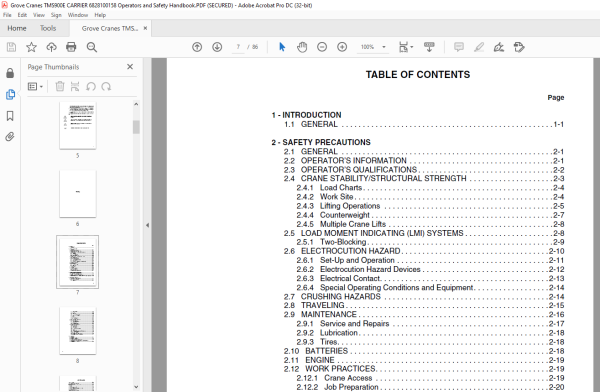Image resolution: width=600 pixels, height=392 pixels.
Task: Select the Hand pan tool
Action: click(x=302, y=47)
